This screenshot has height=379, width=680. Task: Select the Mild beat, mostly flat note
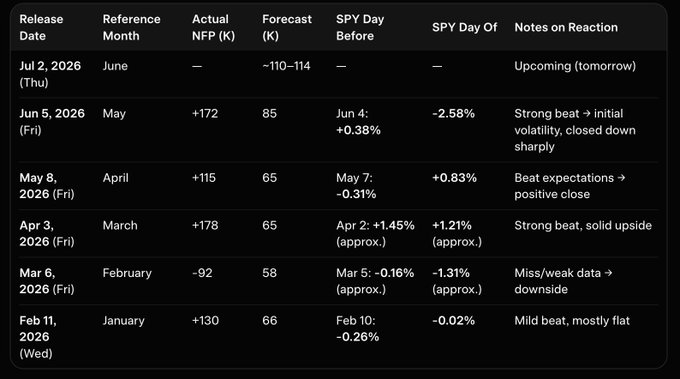[x=572, y=321]
